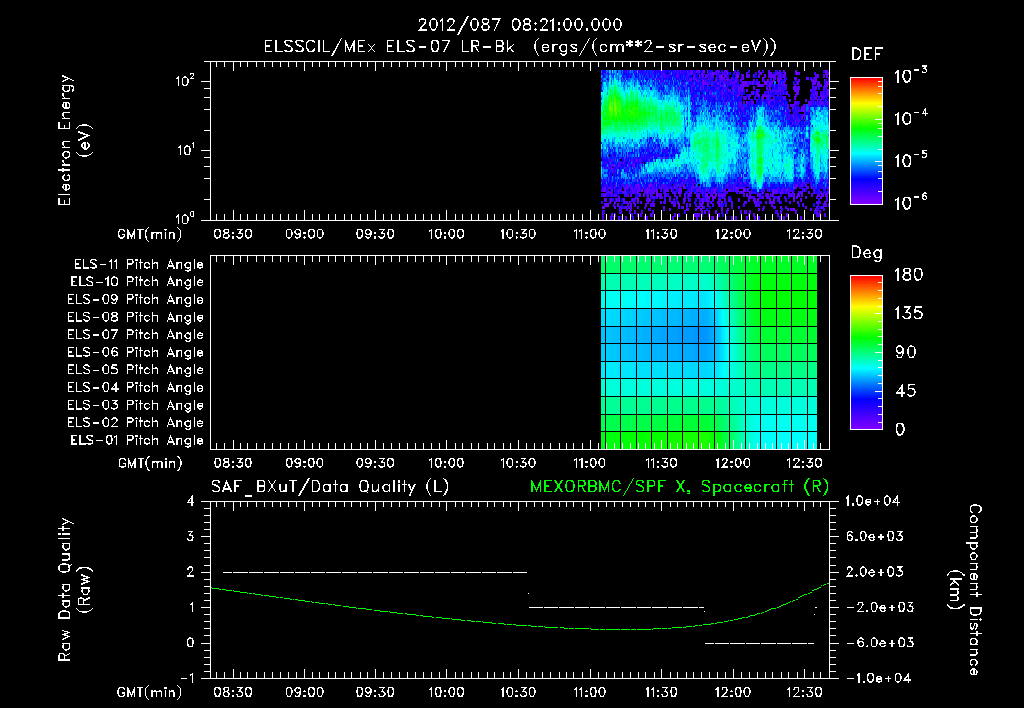
Task: Click the ELS-03 Pitch Angle label
Action: point(136,405)
